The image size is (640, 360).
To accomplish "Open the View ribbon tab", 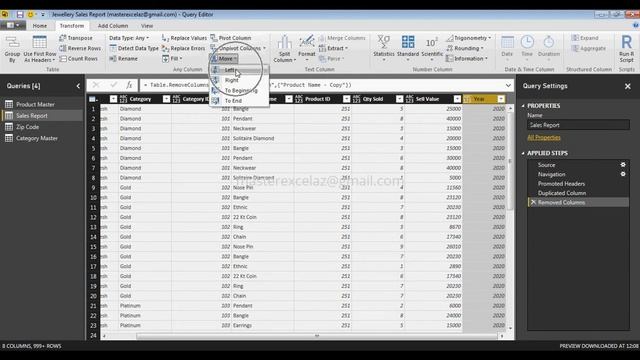I will coord(147,26).
